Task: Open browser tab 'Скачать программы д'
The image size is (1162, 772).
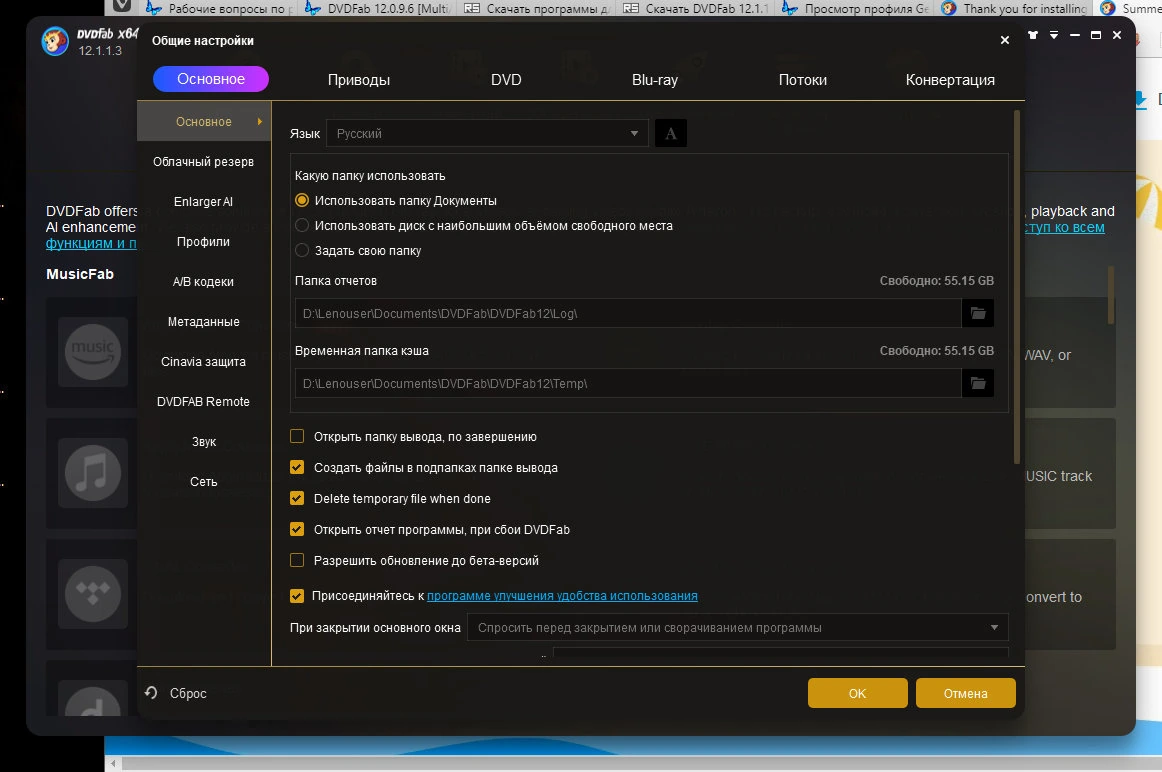Action: [537, 8]
